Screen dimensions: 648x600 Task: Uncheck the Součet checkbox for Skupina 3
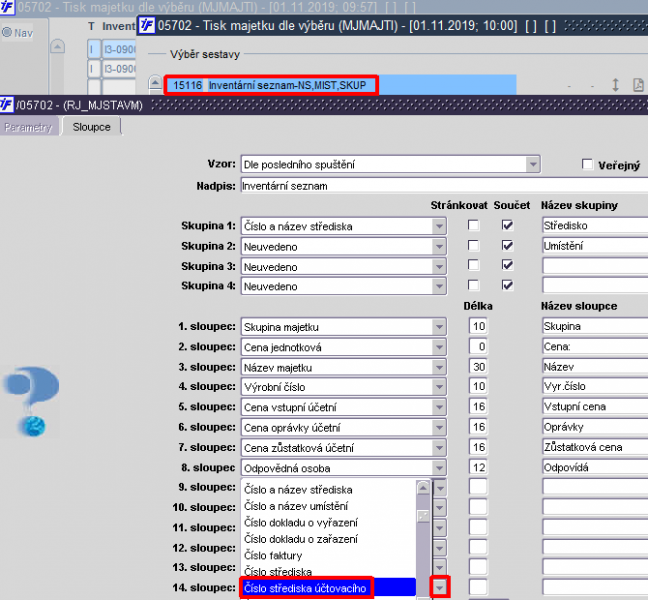point(507,265)
